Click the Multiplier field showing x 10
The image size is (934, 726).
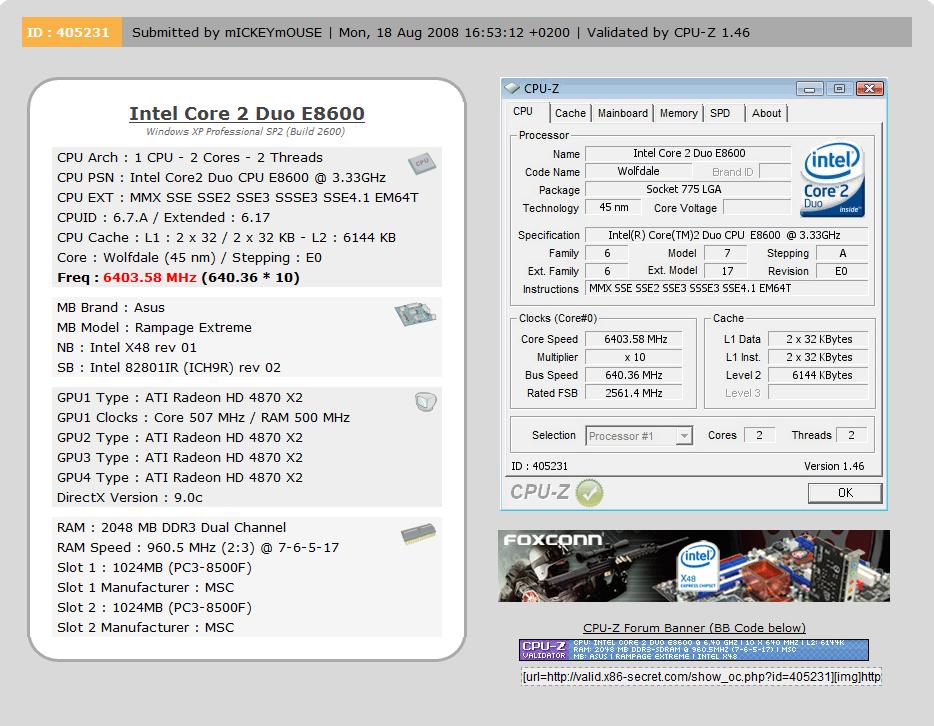(x=634, y=357)
